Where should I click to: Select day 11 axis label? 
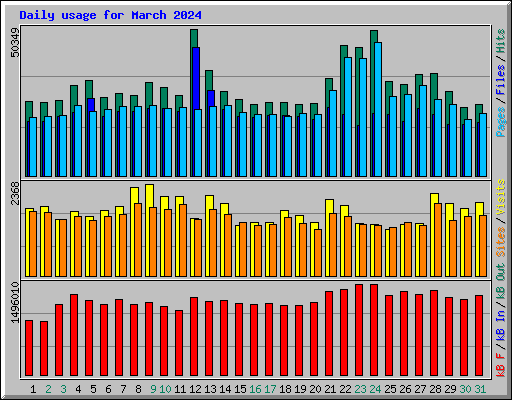[180, 389]
